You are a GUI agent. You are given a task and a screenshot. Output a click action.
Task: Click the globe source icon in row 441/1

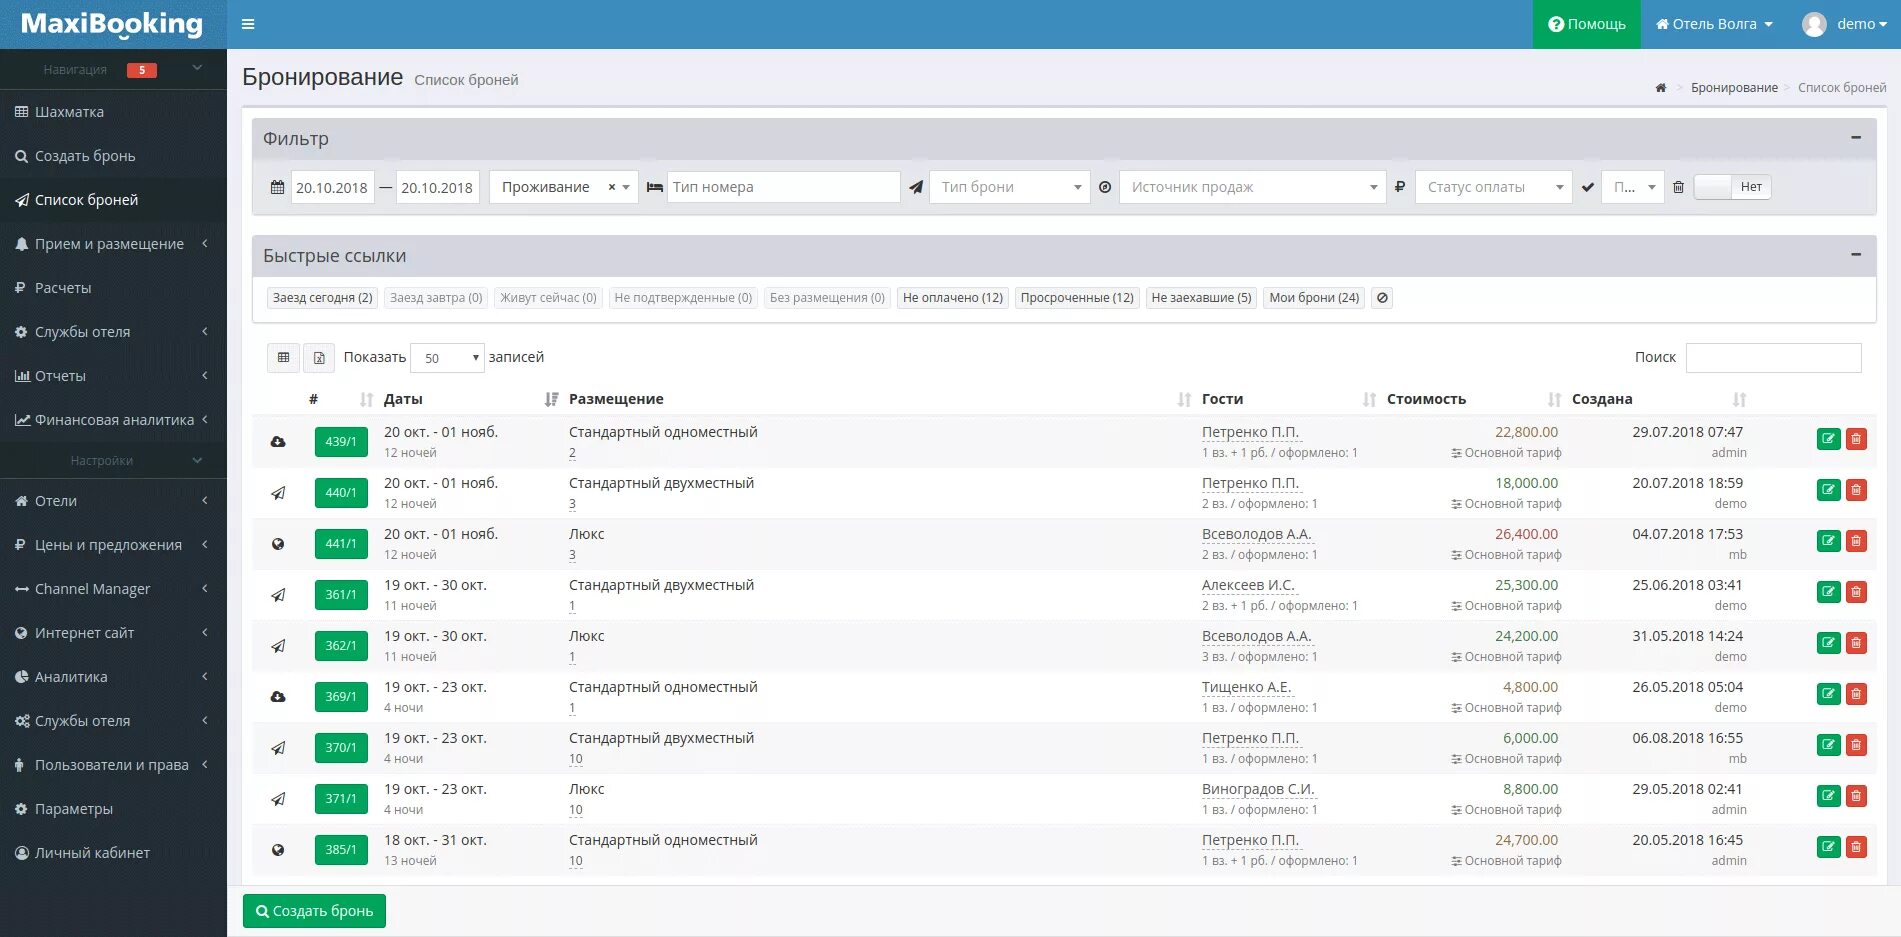278,544
